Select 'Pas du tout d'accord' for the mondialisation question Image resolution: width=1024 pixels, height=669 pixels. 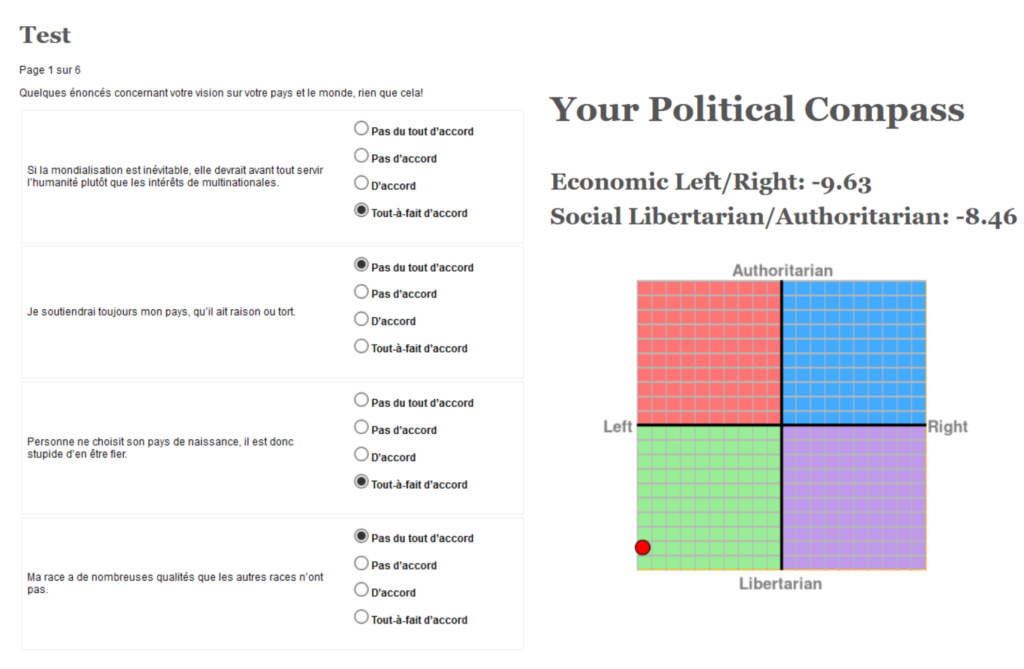click(x=361, y=129)
